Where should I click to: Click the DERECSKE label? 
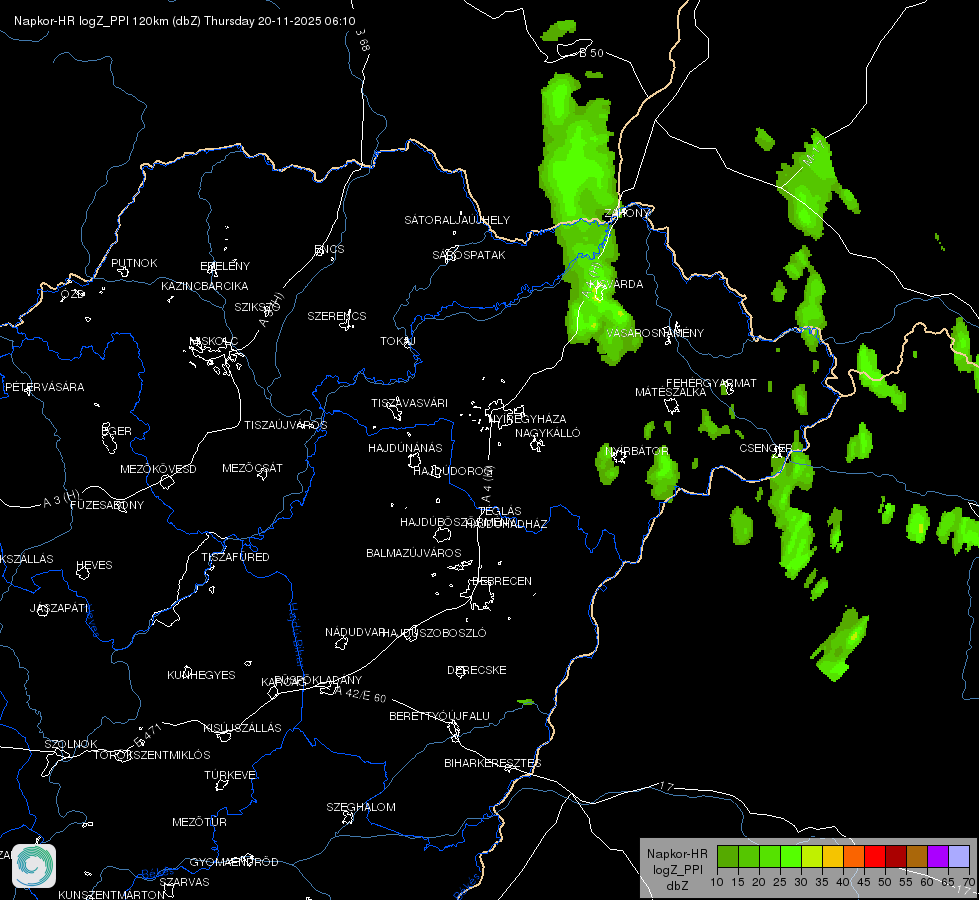(x=477, y=670)
